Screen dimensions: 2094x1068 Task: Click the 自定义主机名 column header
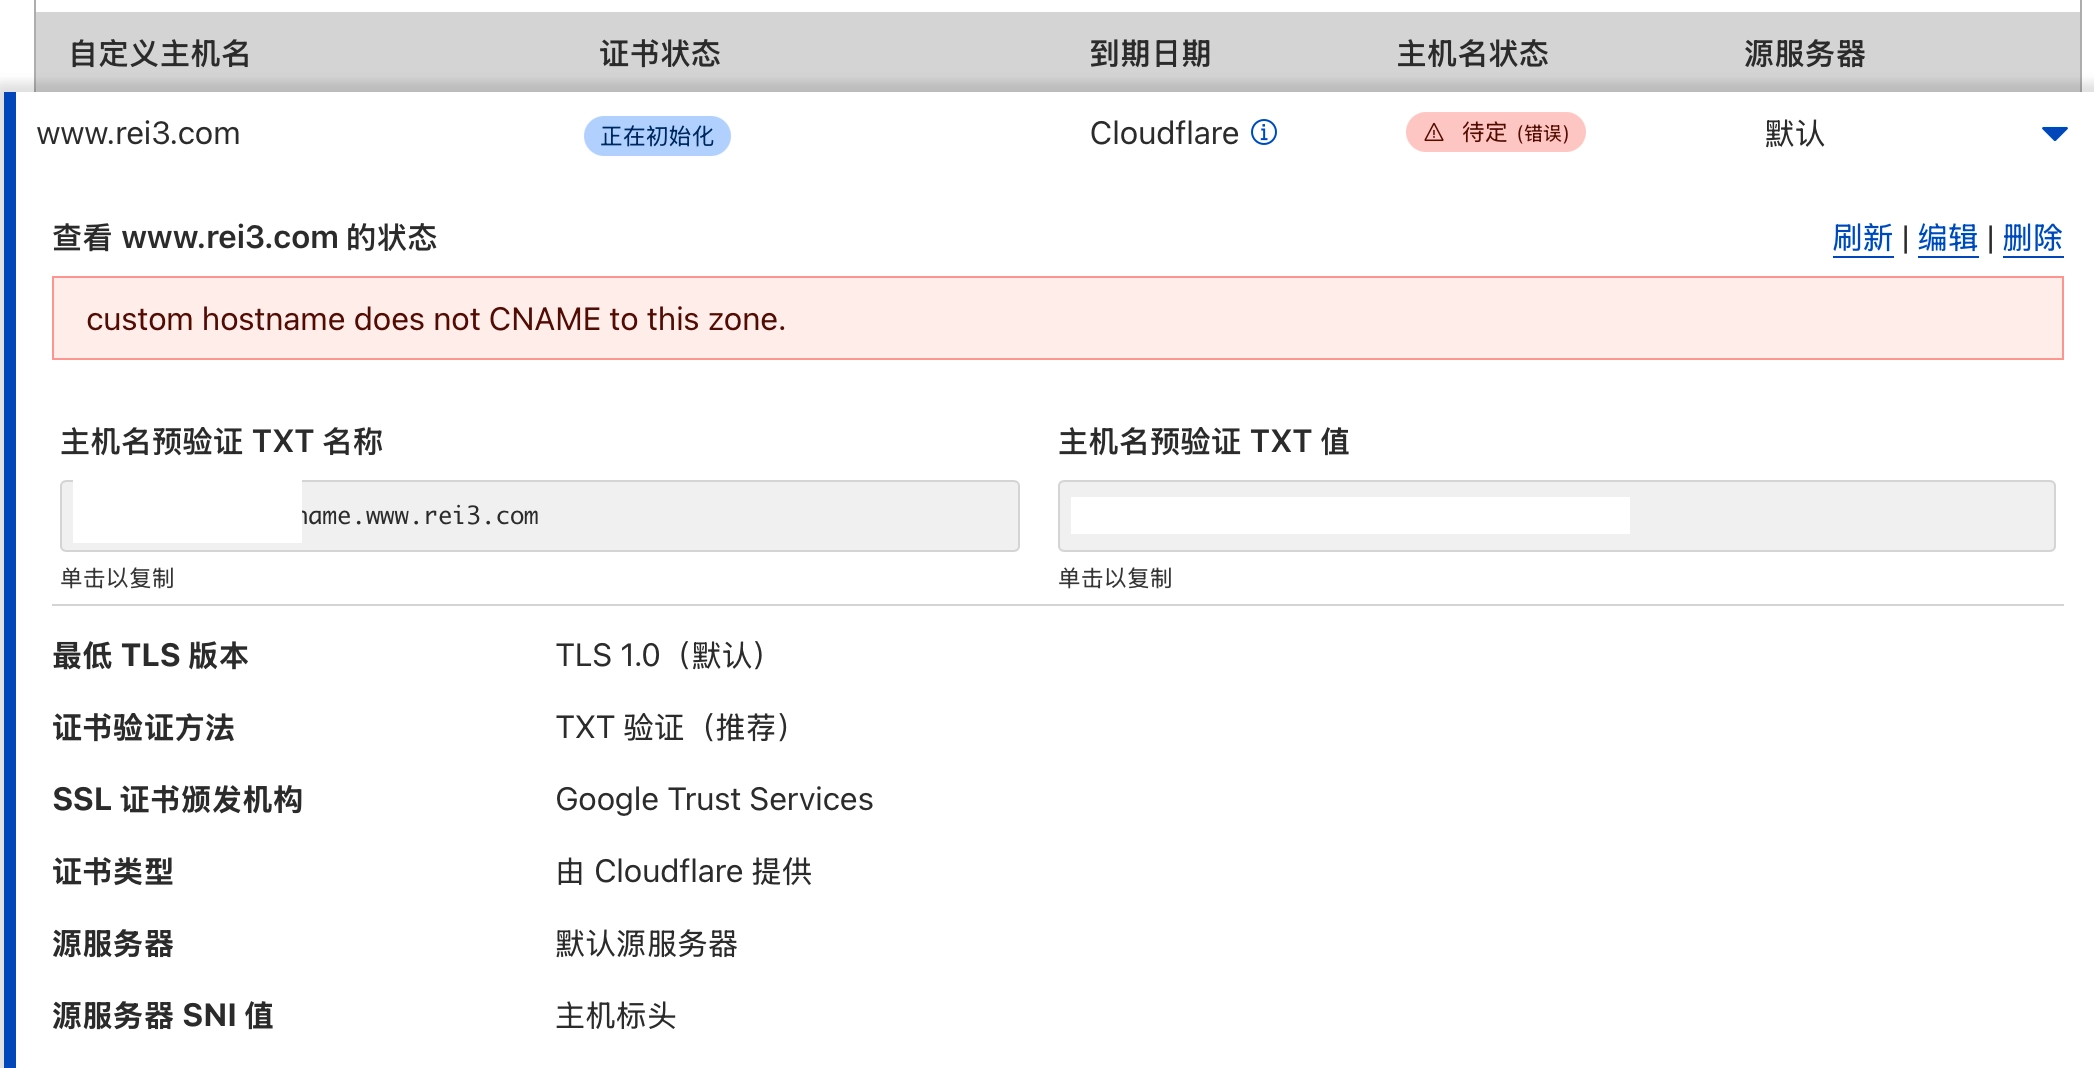click(x=160, y=54)
